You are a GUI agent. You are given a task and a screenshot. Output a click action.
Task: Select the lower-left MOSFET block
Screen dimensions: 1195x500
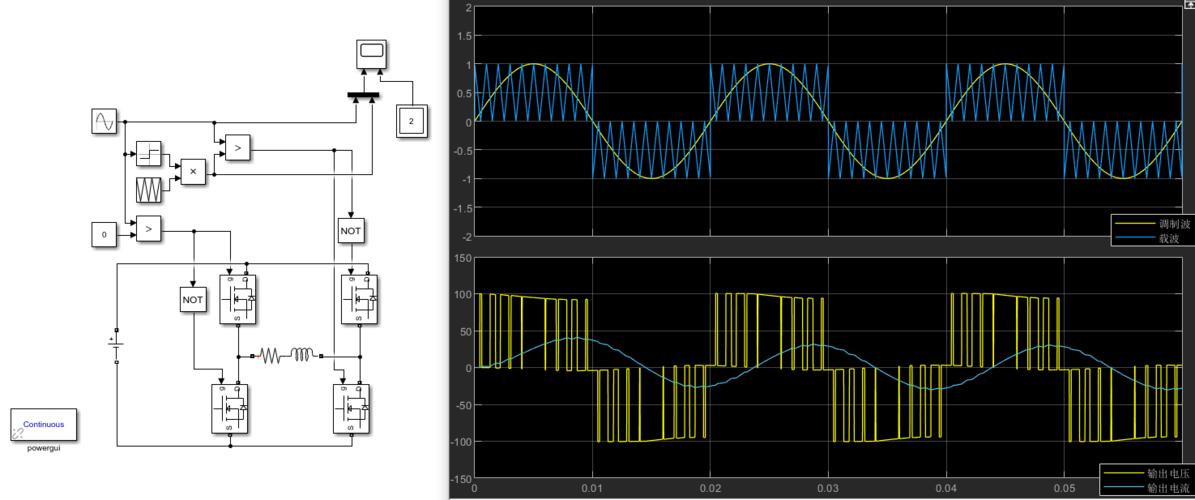click(229, 408)
